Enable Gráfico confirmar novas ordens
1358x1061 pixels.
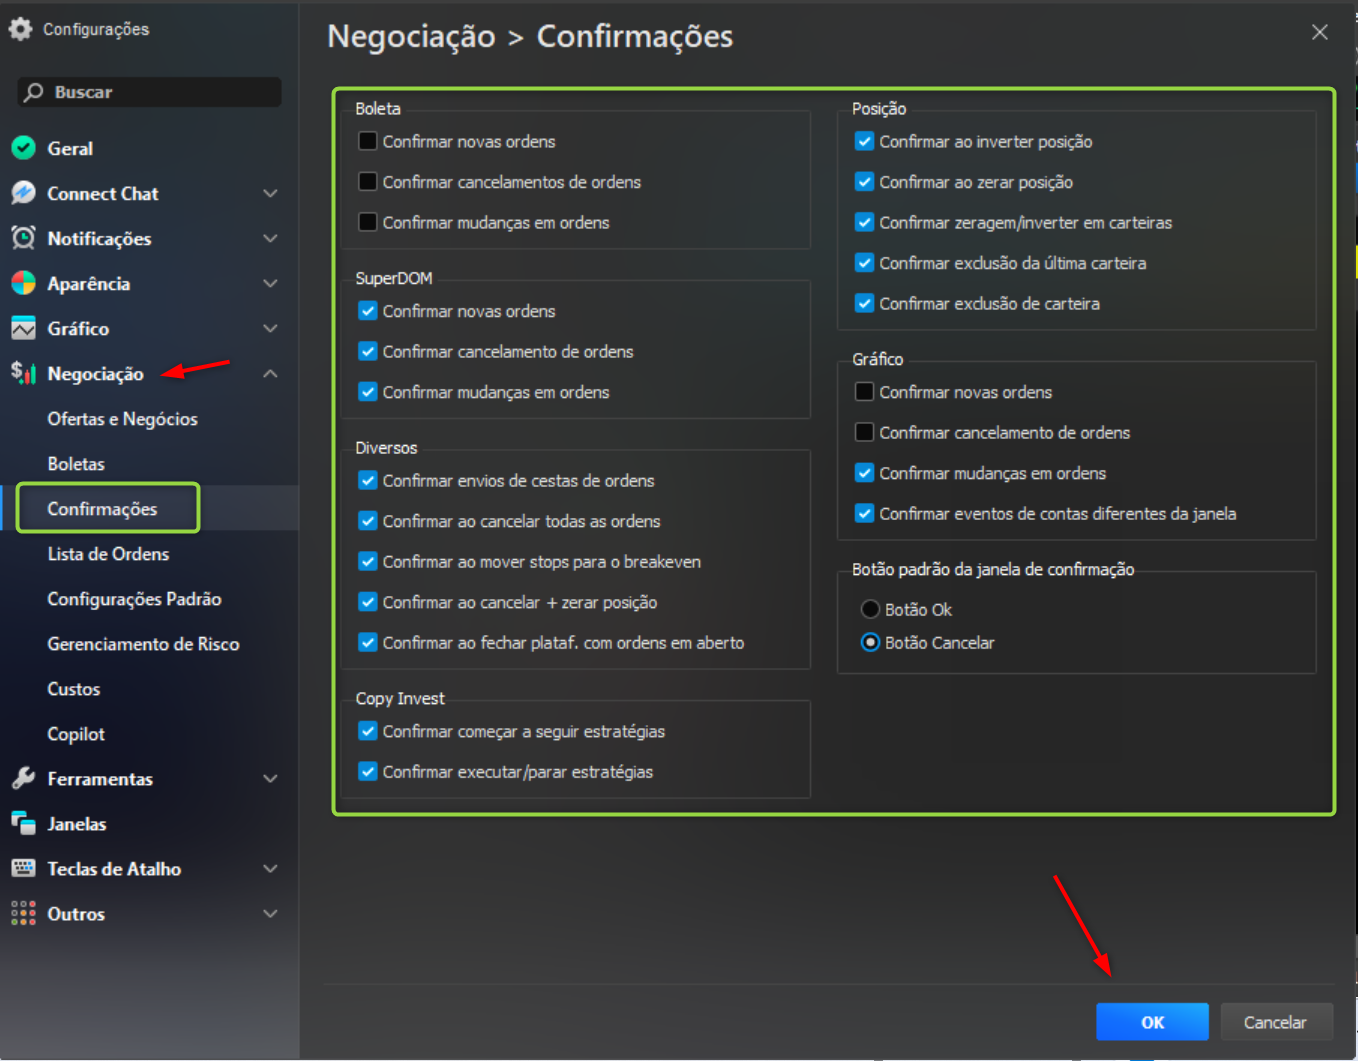pyautogui.click(x=865, y=392)
